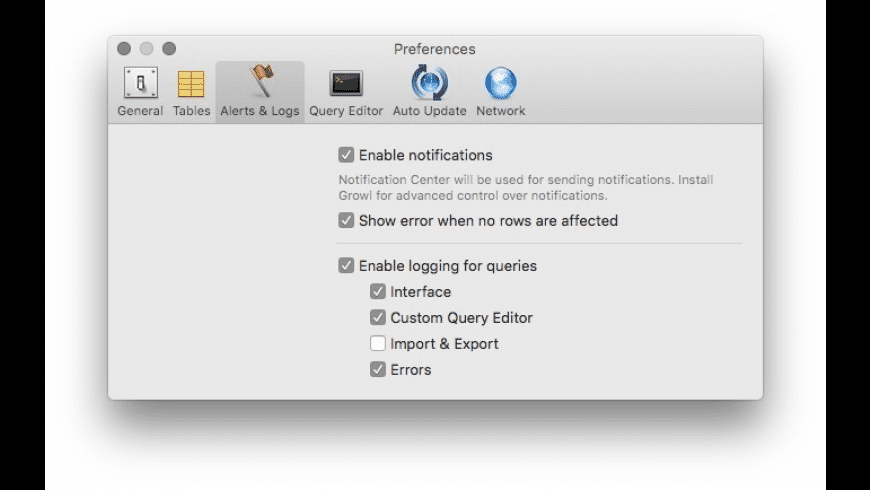The height and width of the screenshot is (490, 870).
Task: Toggle Show error when no rows are affected
Action: point(346,220)
